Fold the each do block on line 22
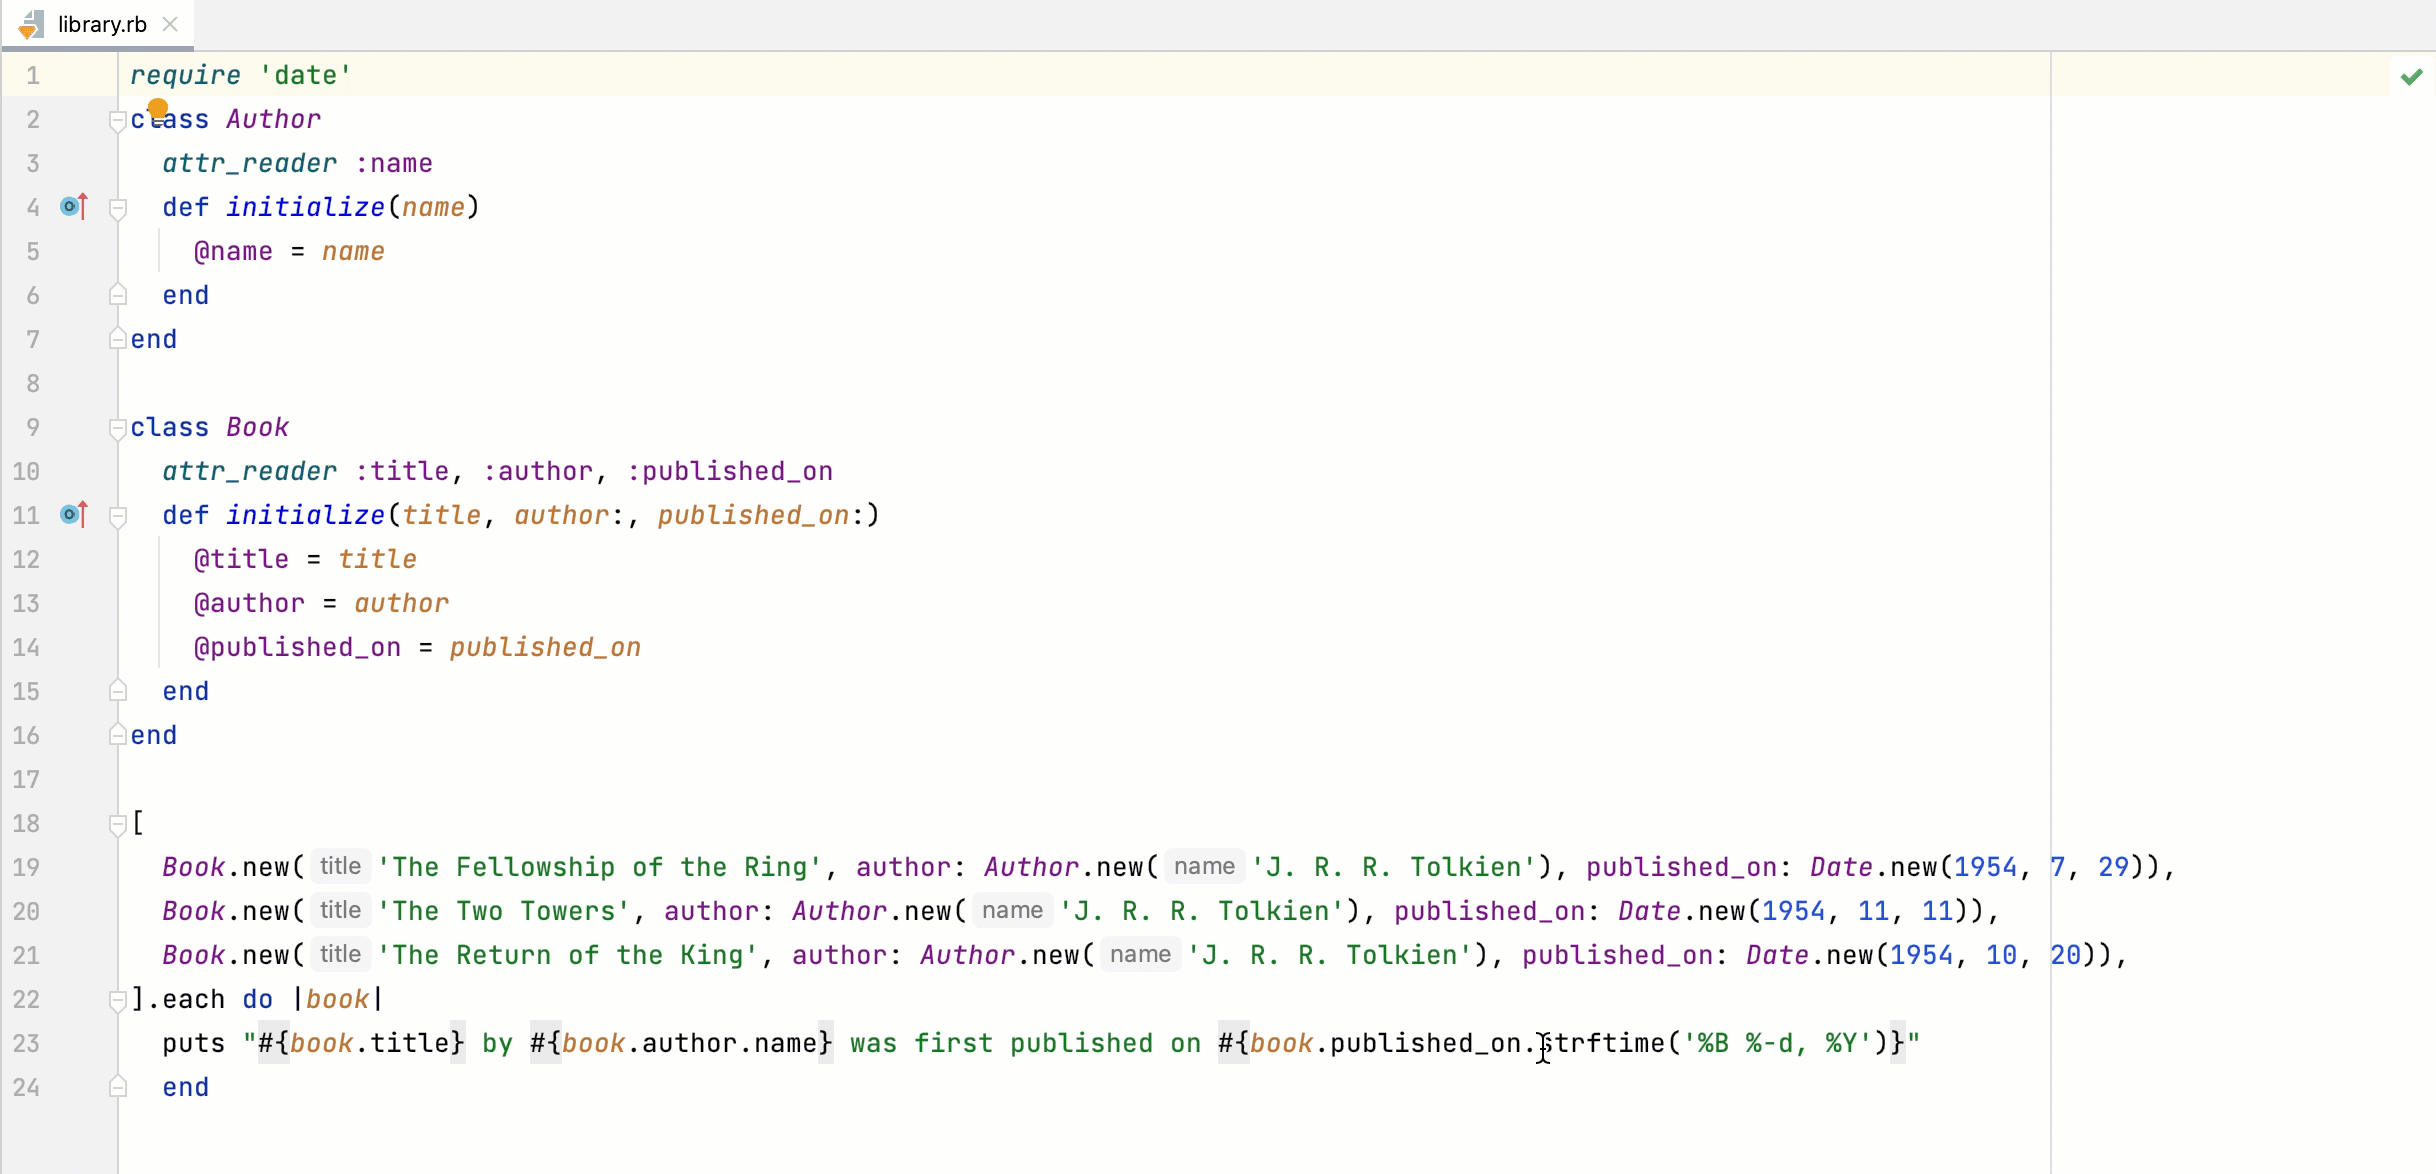This screenshot has width=2436, height=1174. click(117, 1000)
